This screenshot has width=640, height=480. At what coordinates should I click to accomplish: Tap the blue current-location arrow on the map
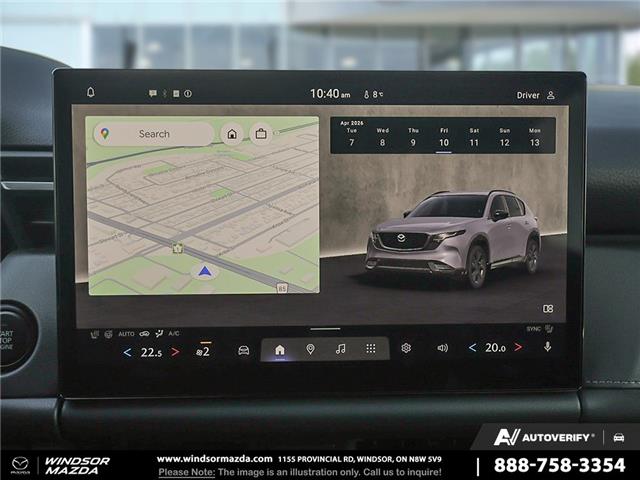click(x=205, y=271)
